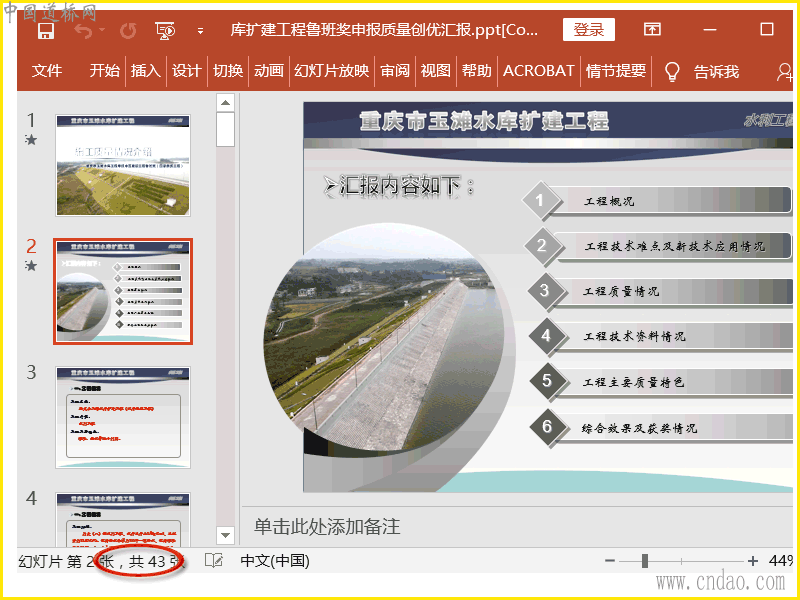Click the Share person icon
Viewport: 800px width, 600px height.
click(785, 72)
